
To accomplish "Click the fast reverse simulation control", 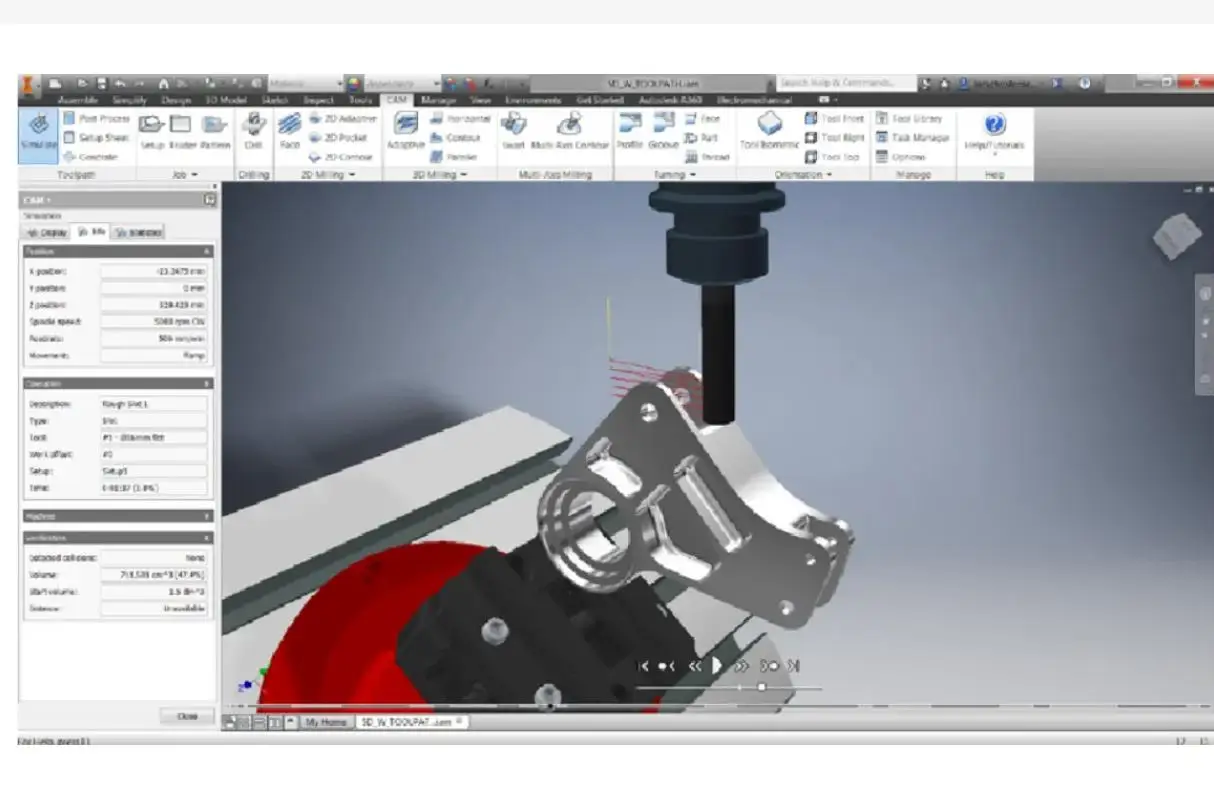I will [693, 665].
